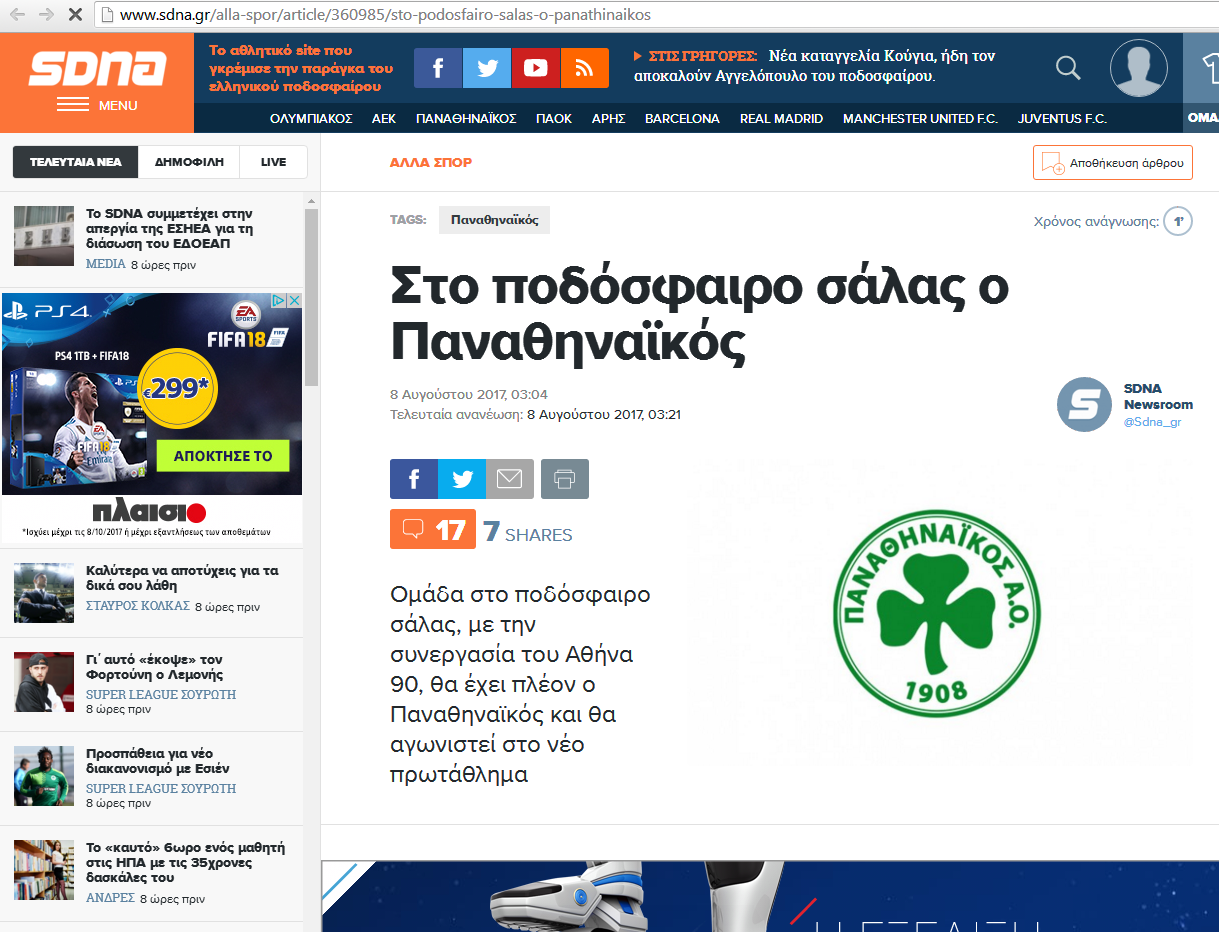1219x932 pixels.
Task: Share the article on Facebook
Action: 414,479
